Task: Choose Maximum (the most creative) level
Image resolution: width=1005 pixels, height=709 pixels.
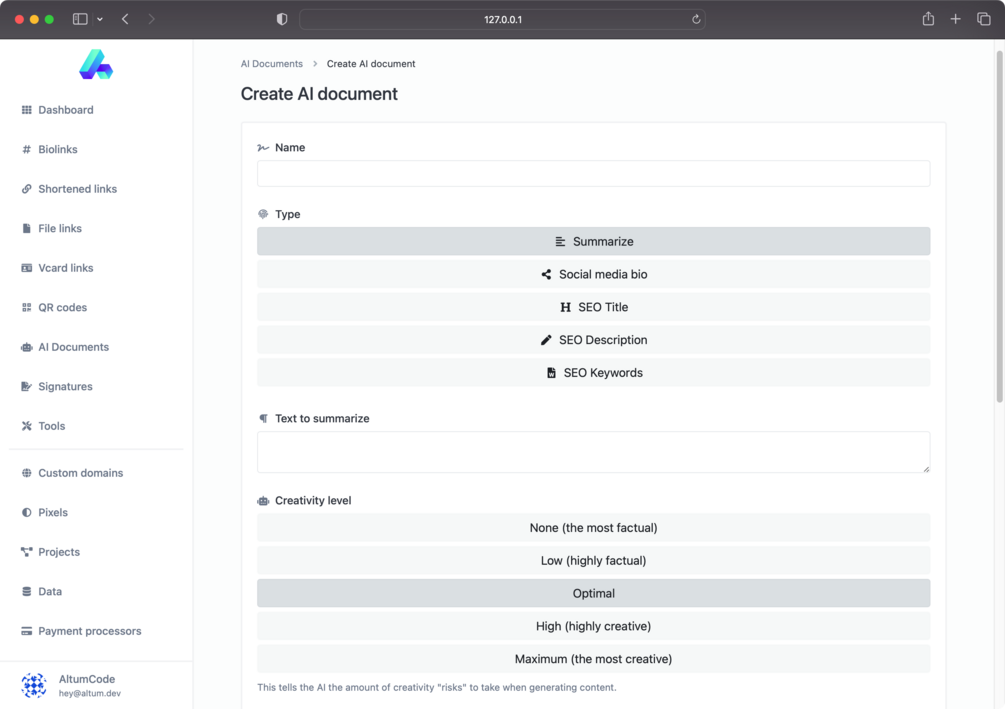Action: point(594,659)
